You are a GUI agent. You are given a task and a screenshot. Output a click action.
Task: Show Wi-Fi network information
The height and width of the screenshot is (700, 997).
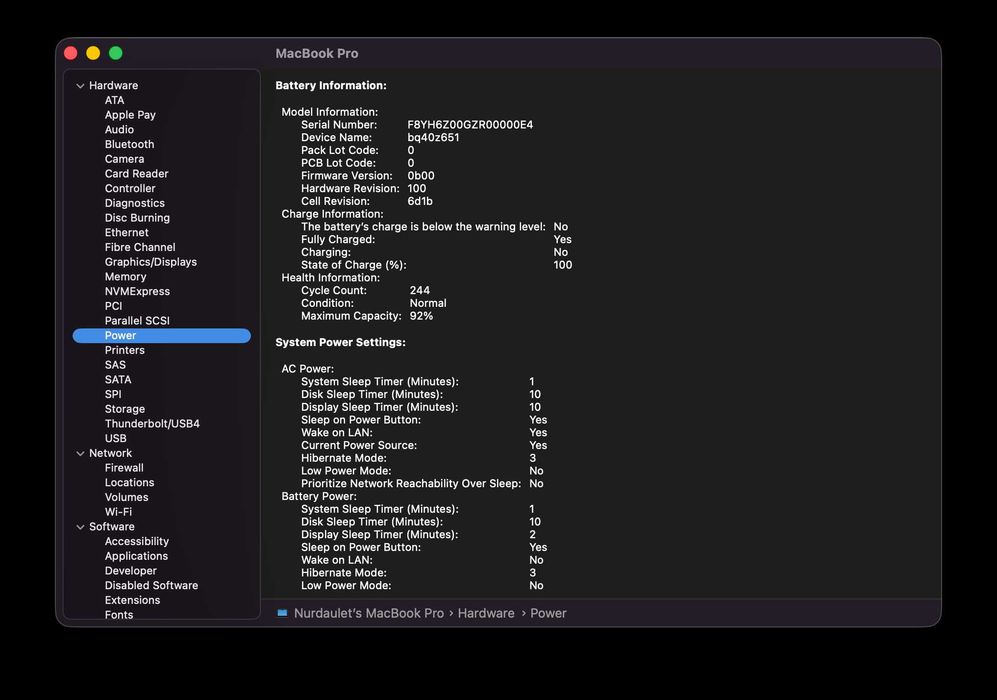[x=118, y=512]
